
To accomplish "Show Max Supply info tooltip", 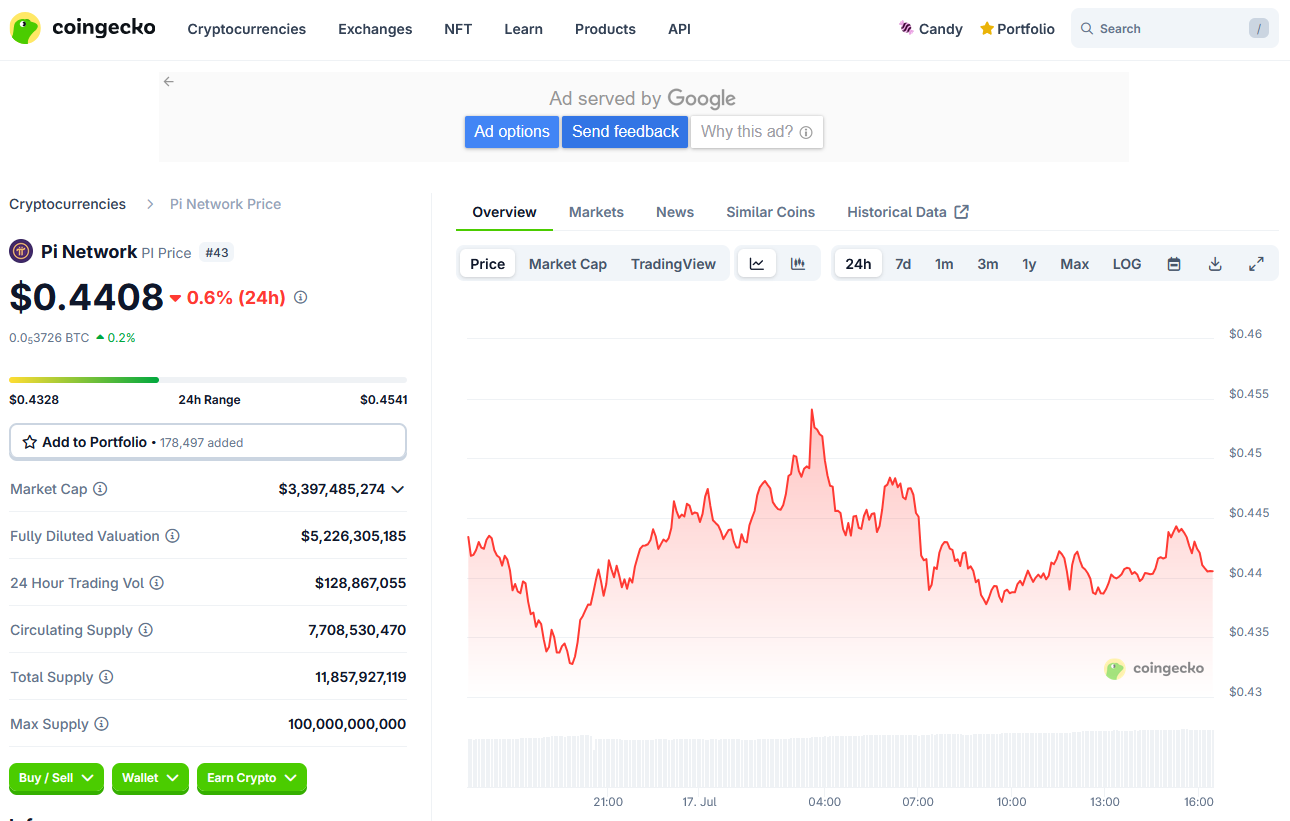I will (101, 724).
